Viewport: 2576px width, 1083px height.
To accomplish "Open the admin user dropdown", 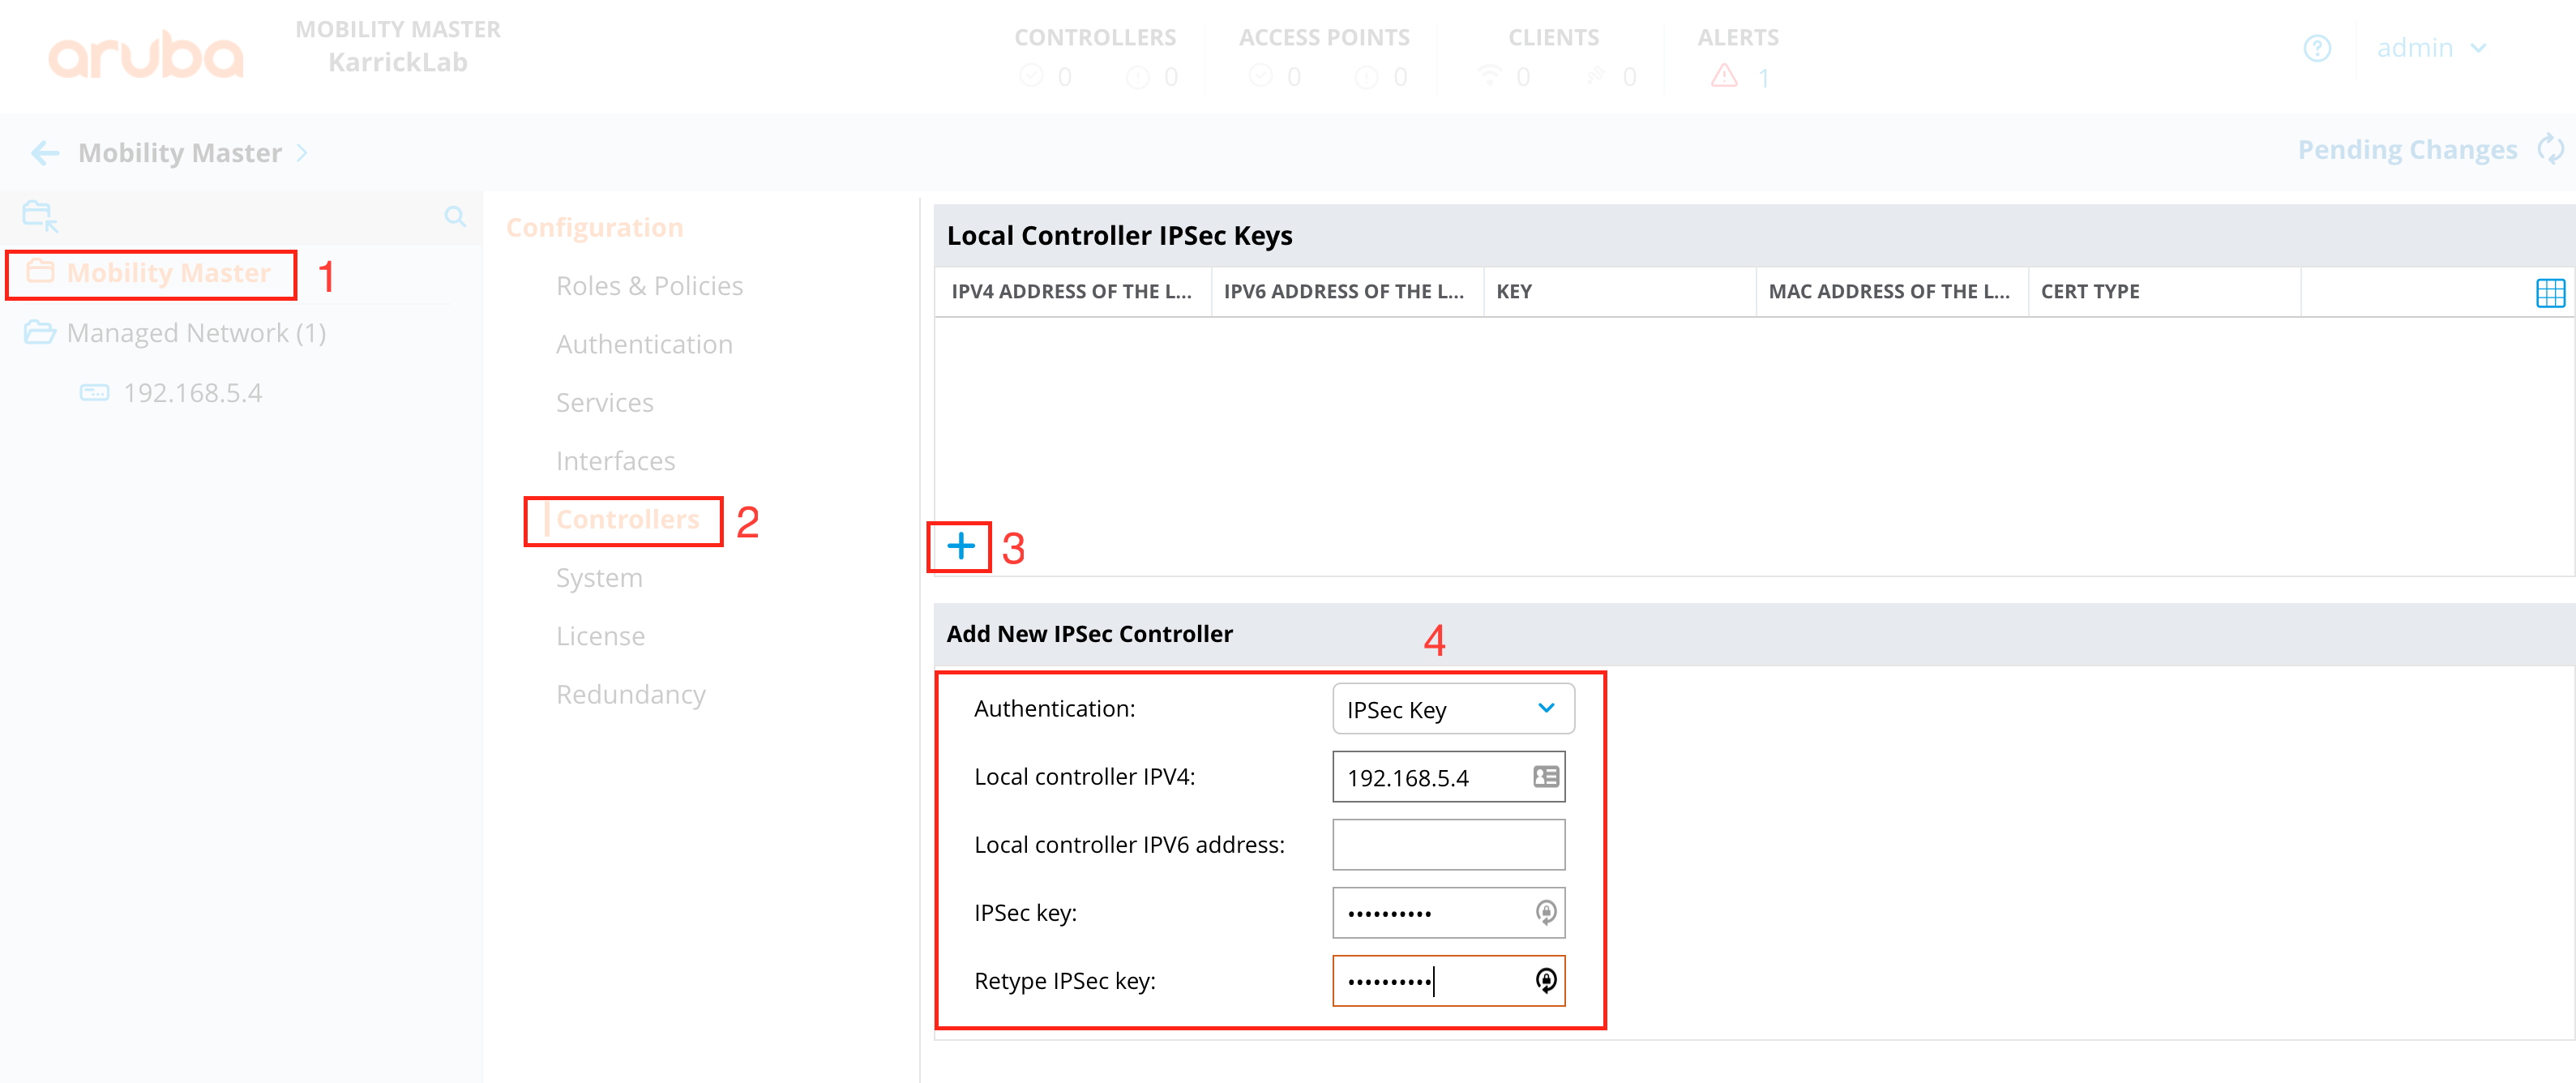I will [x=2431, y=48].
